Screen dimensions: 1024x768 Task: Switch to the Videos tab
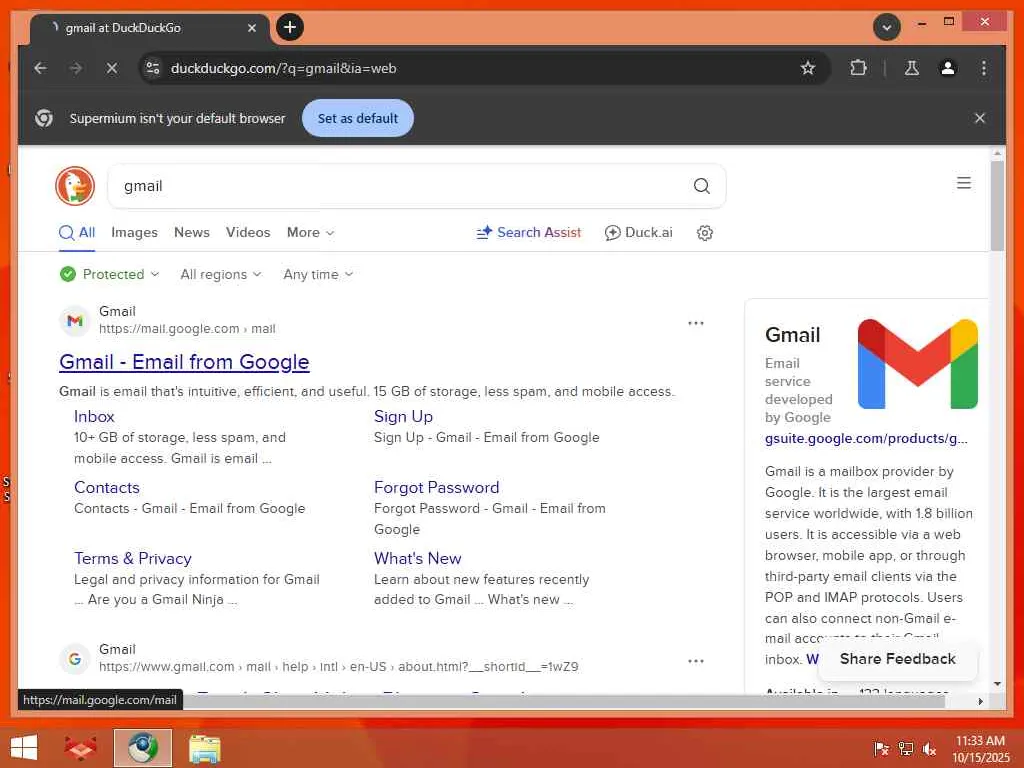click(248, 232)
